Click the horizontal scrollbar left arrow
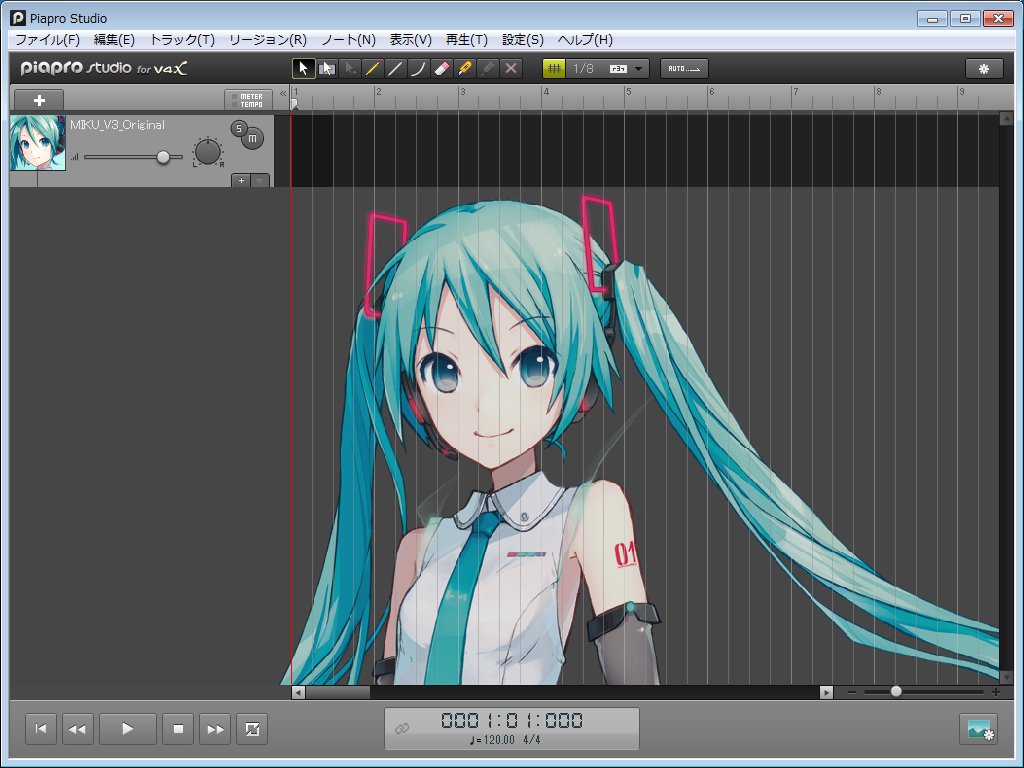 tap(298, 692)
